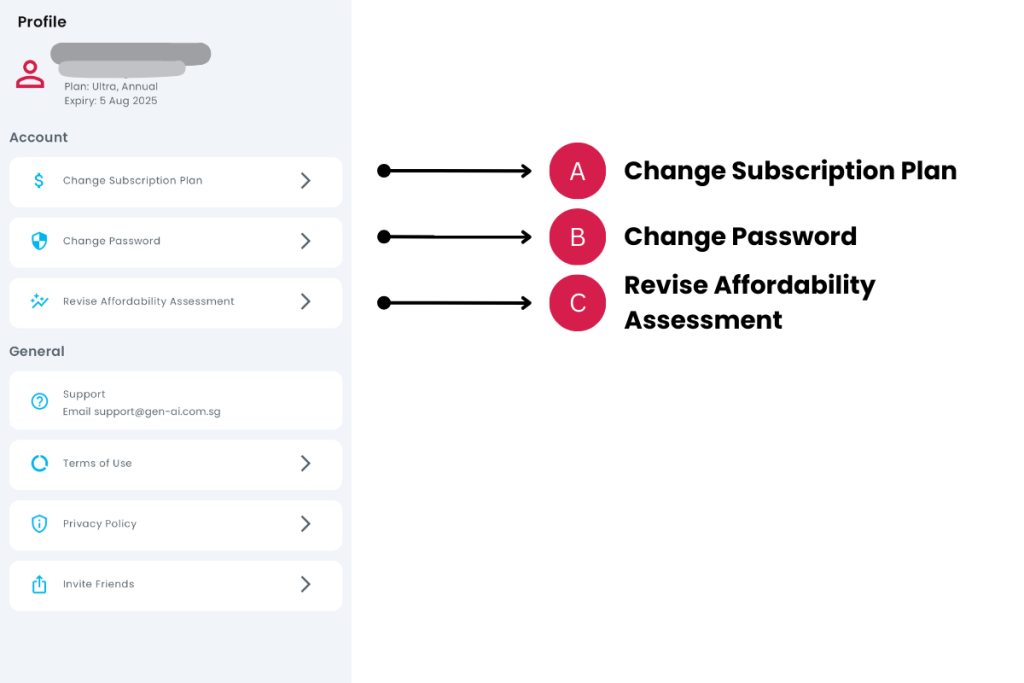Click the Invite Friends share icon
Viewport: 1024px width, 683px height.
tap(39, 584)
